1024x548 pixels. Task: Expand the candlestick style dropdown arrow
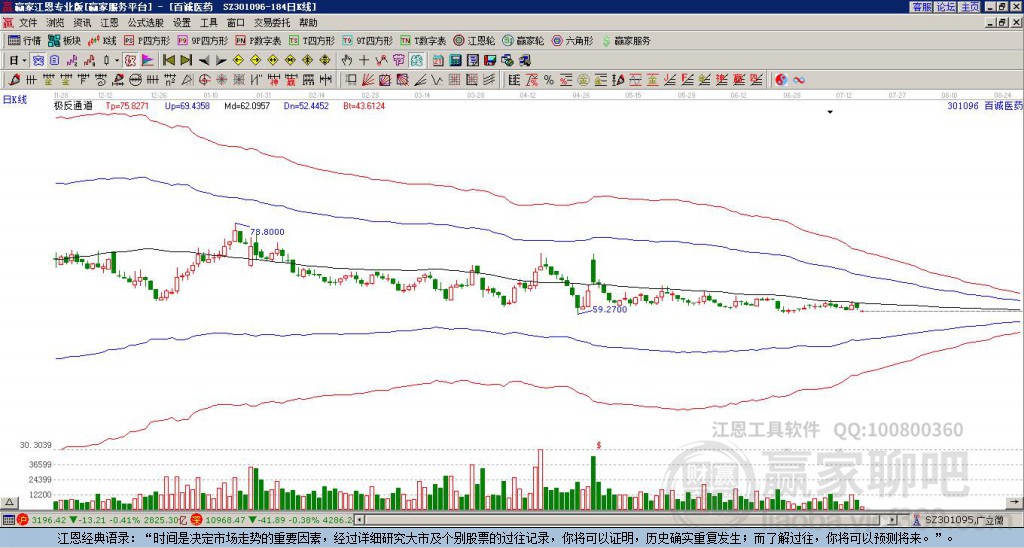[x=117, y=61]
